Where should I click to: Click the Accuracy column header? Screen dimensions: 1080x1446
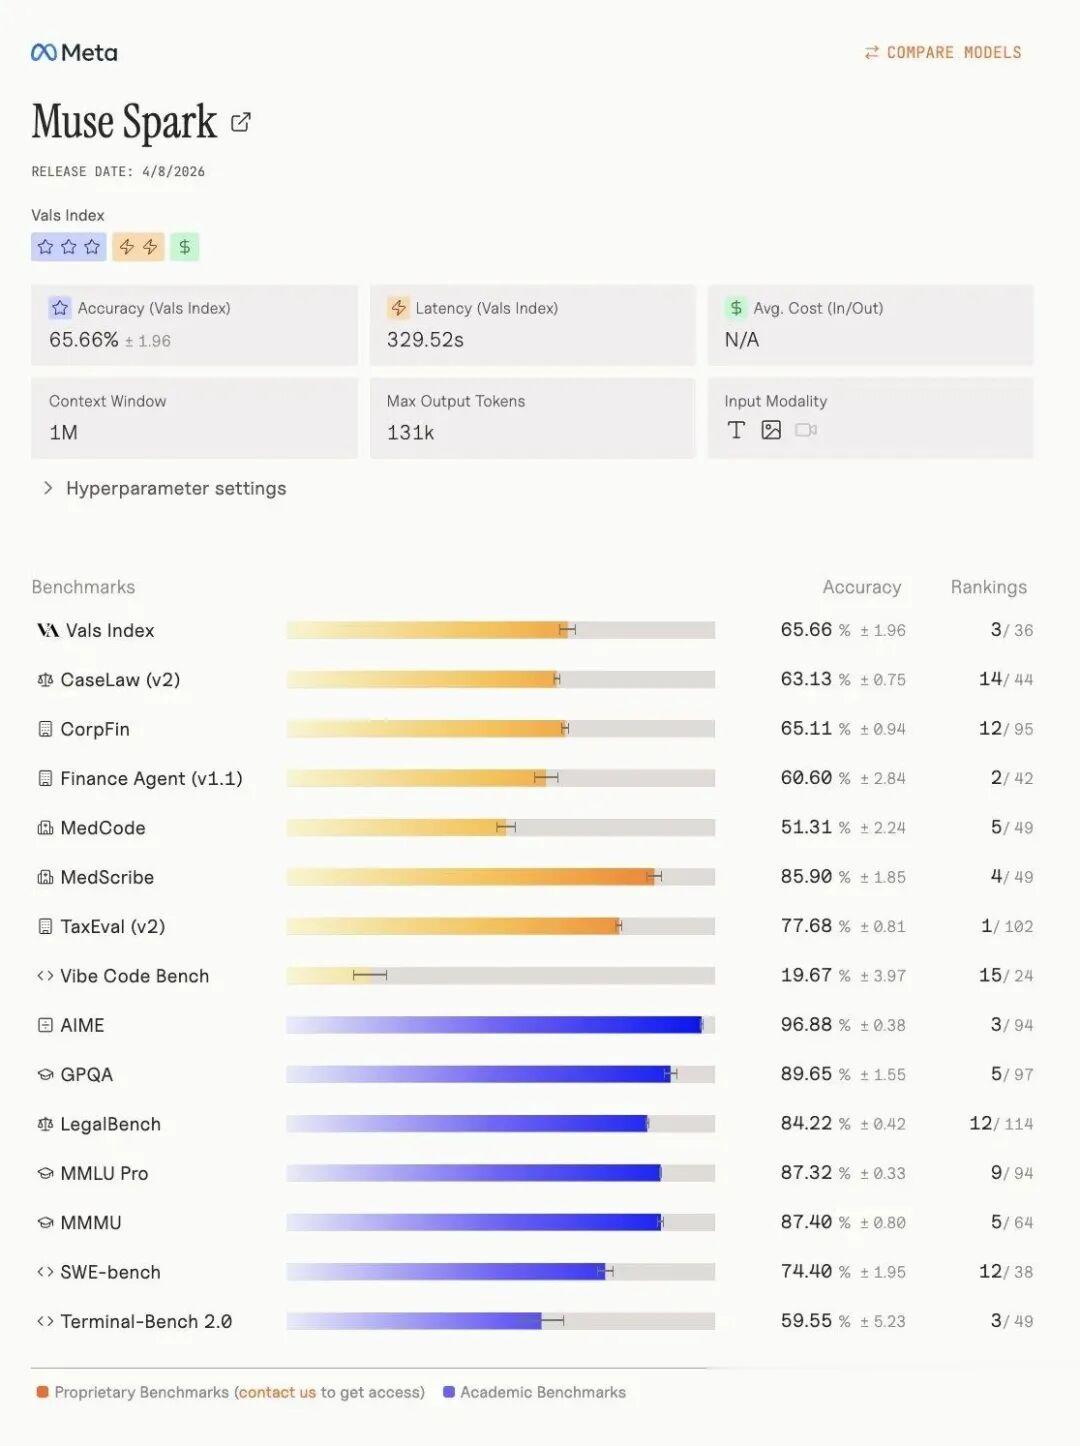click(861, 587)
